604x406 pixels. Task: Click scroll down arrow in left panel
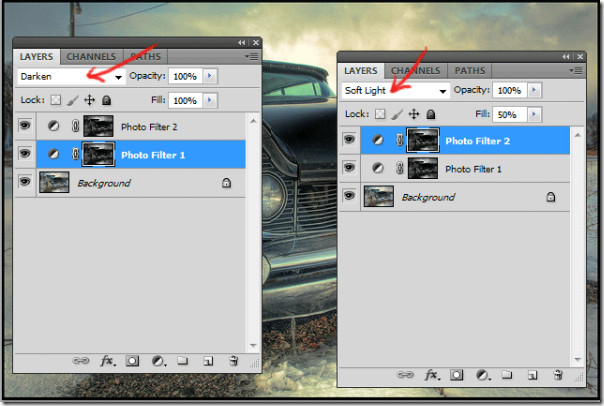(253, 345)
